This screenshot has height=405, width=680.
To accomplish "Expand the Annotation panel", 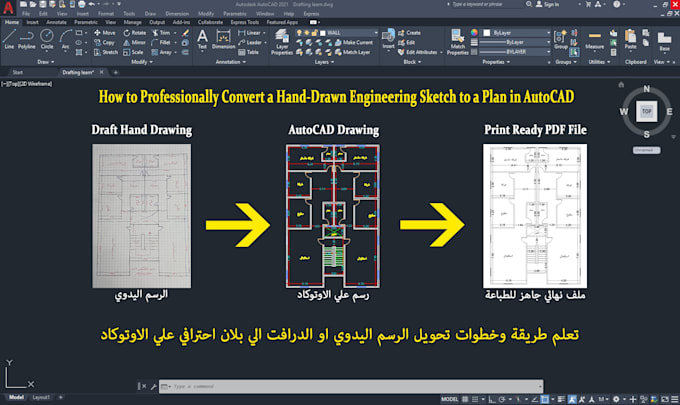I will [x=230, y=62].
